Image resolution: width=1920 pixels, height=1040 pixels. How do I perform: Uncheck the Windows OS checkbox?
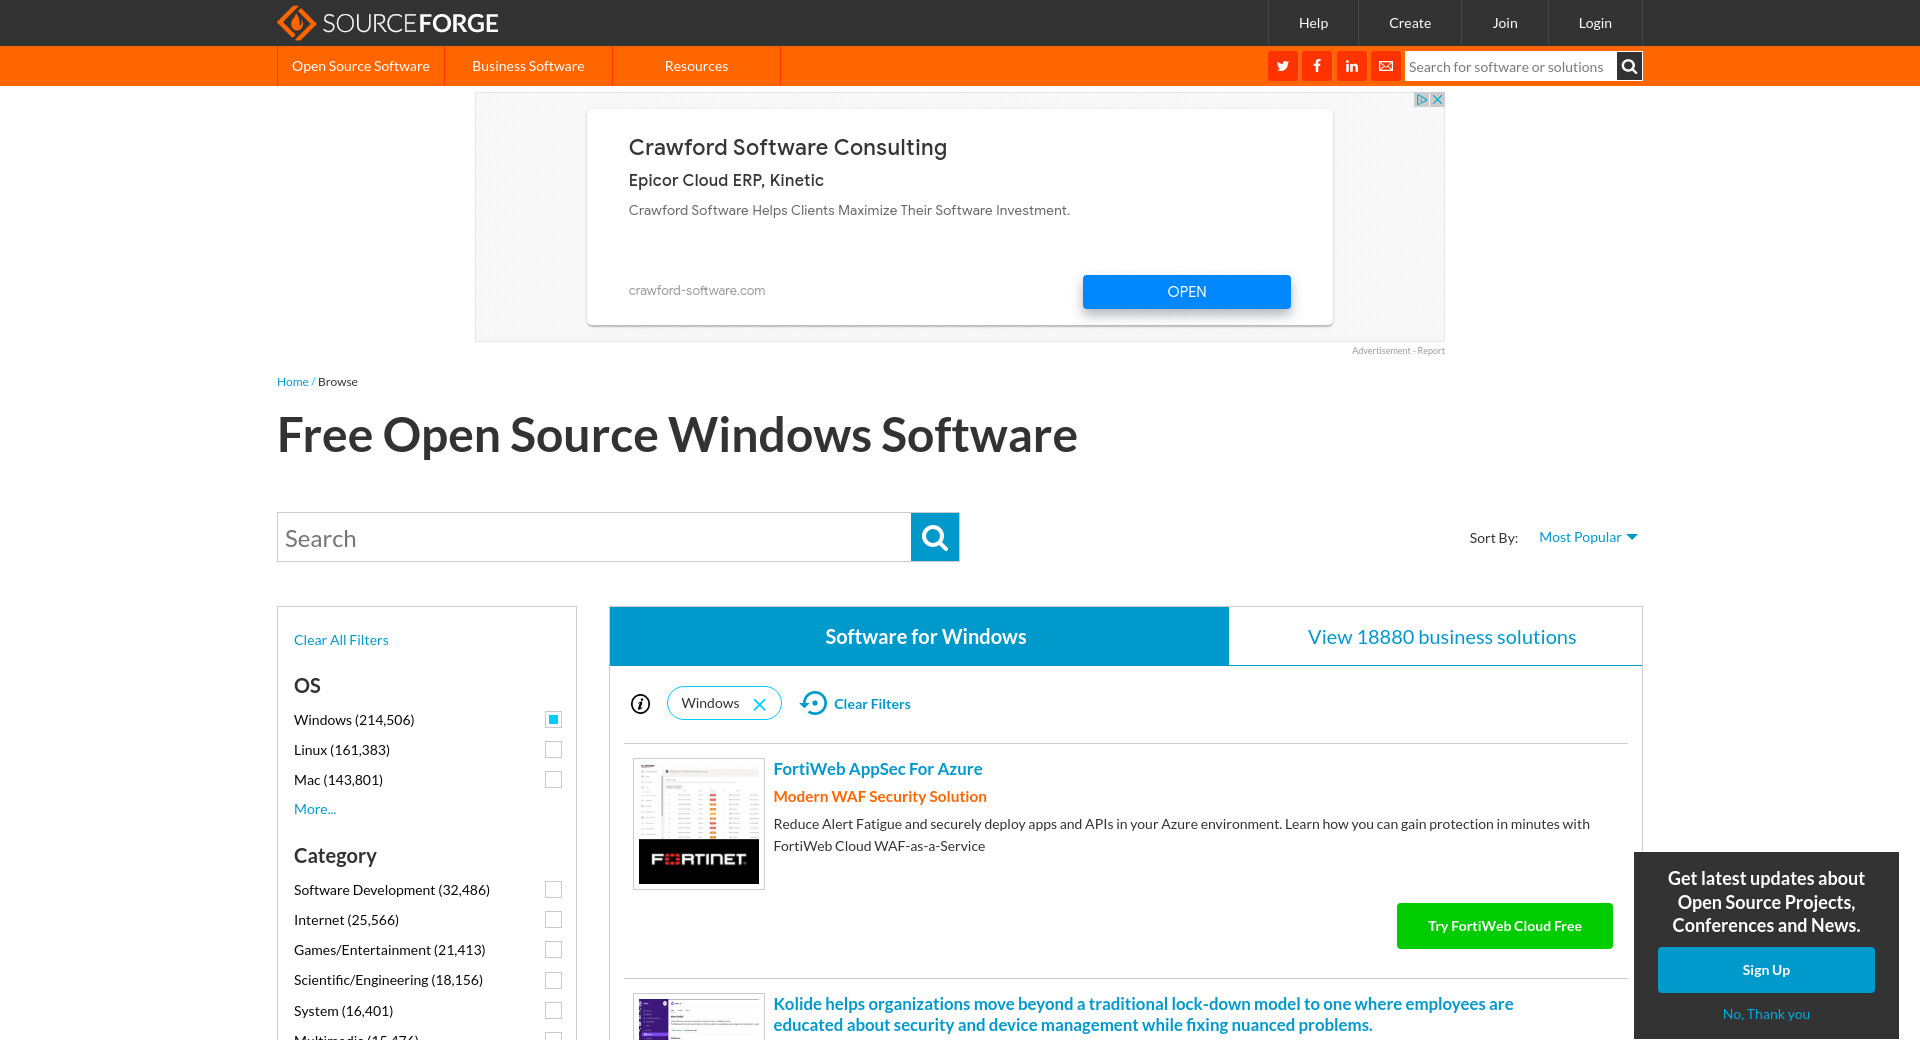tap(553, 720)
